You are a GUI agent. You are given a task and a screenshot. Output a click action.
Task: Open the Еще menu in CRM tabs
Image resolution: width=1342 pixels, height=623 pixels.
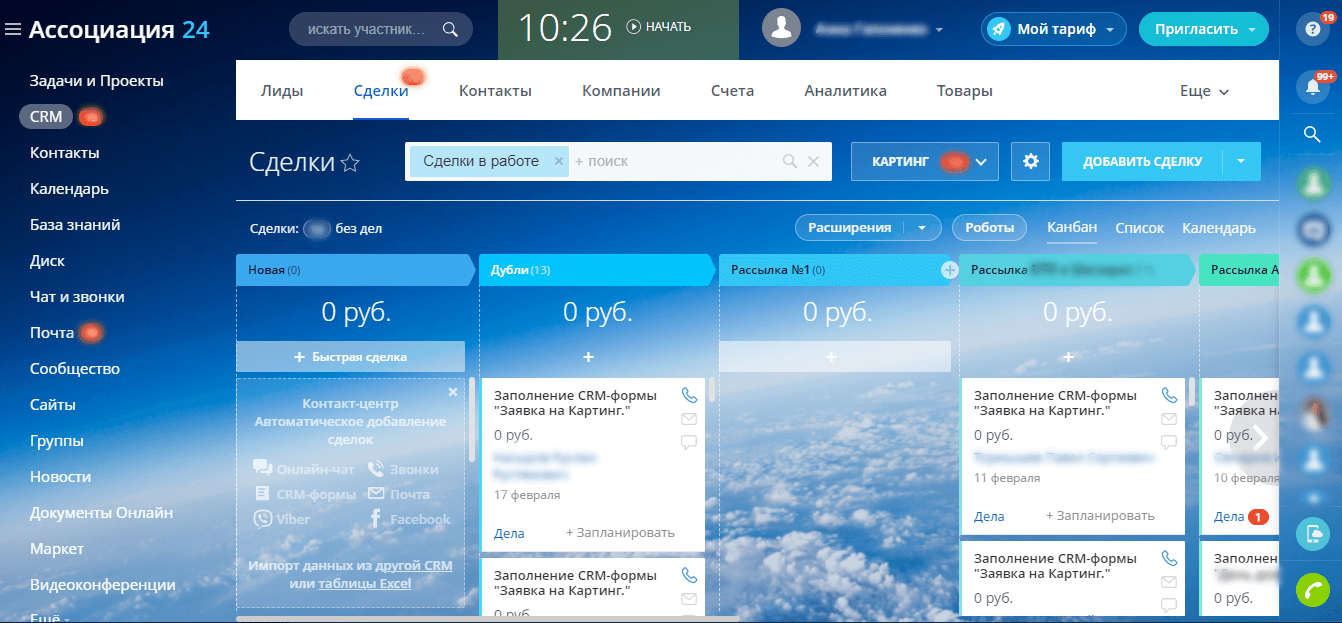click(x=1205, y=90)
